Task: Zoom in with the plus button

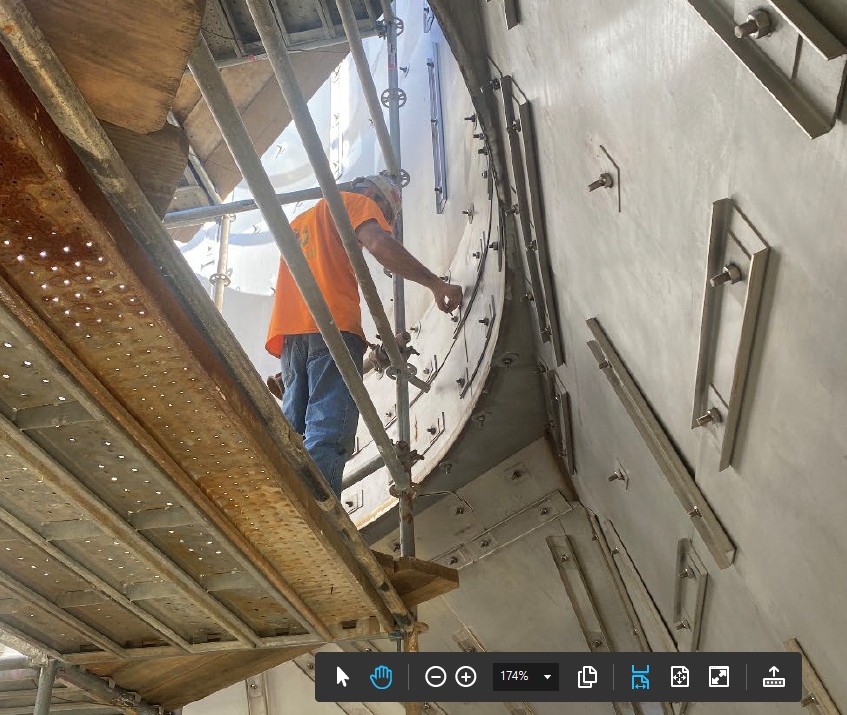Action: tap(466, 677)
